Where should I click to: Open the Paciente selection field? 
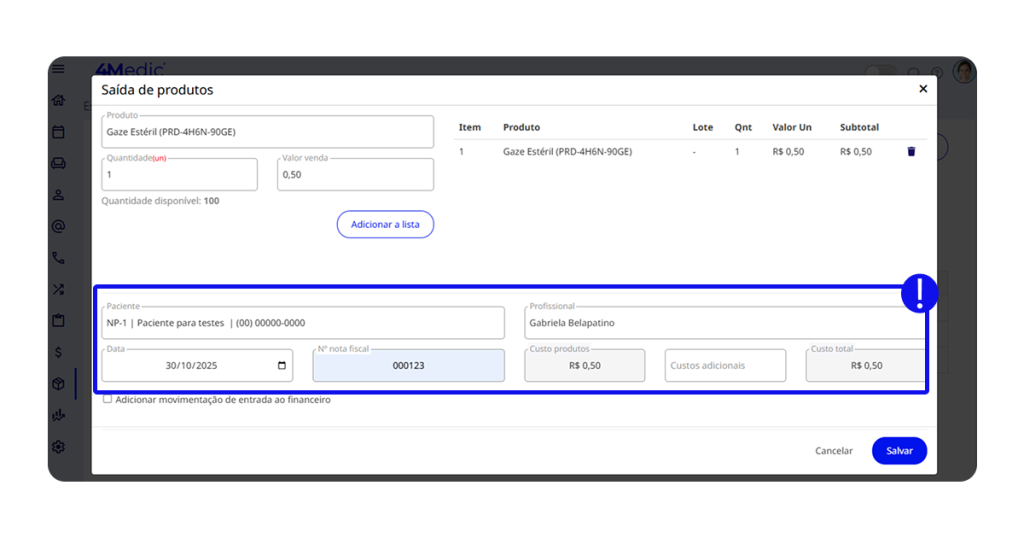coord(302,323)
